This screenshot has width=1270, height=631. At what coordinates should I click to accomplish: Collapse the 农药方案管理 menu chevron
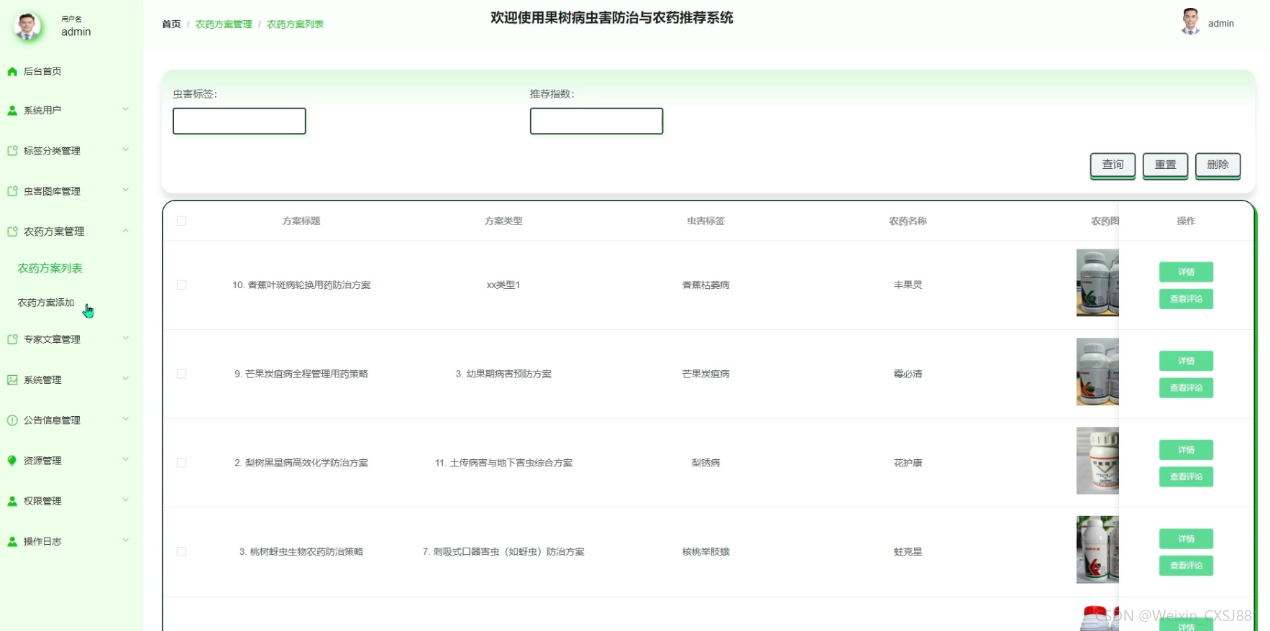126,230
